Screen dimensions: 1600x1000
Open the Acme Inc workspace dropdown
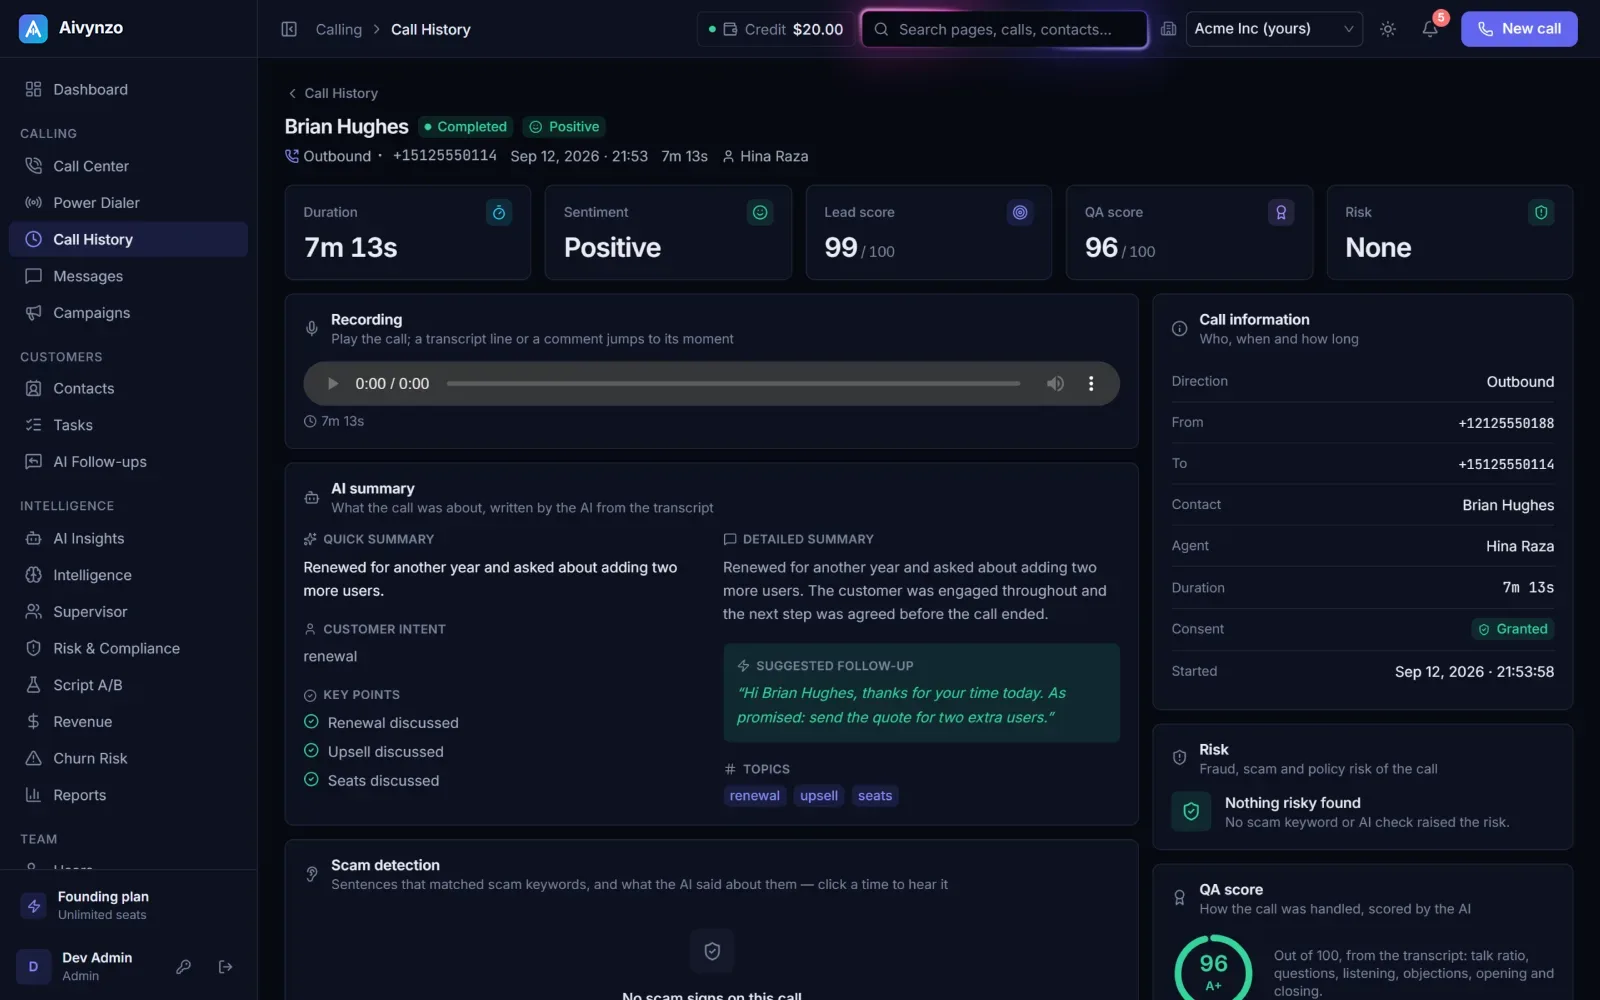tap(1274, 29)
